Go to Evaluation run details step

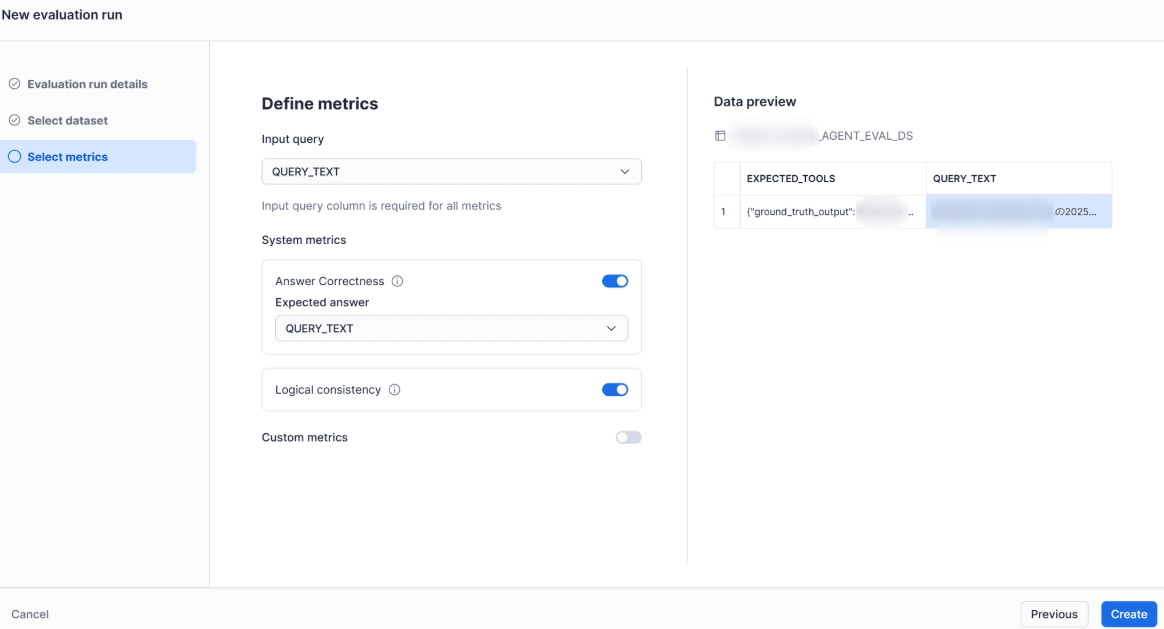point(87,84)
